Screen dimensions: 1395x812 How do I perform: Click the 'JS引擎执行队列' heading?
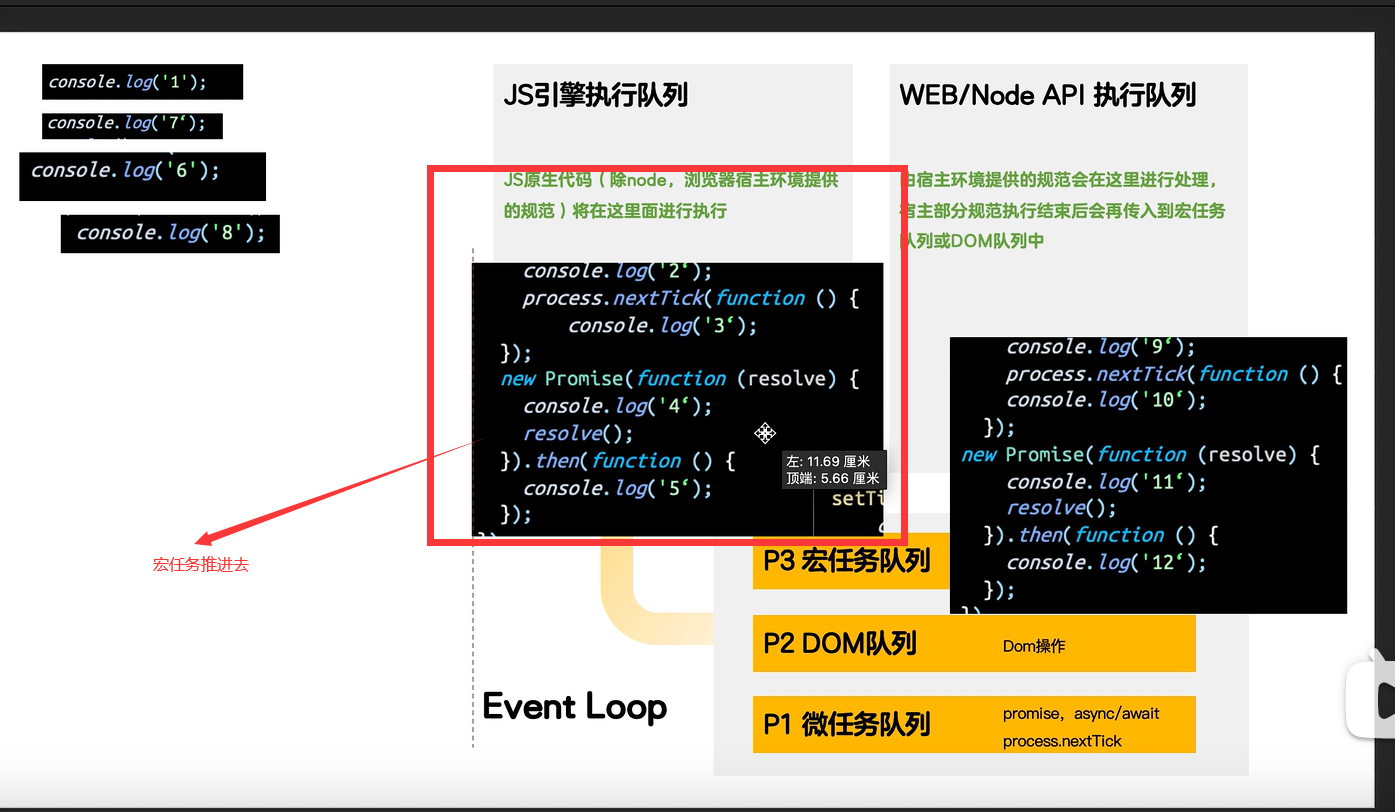point(596,96)
